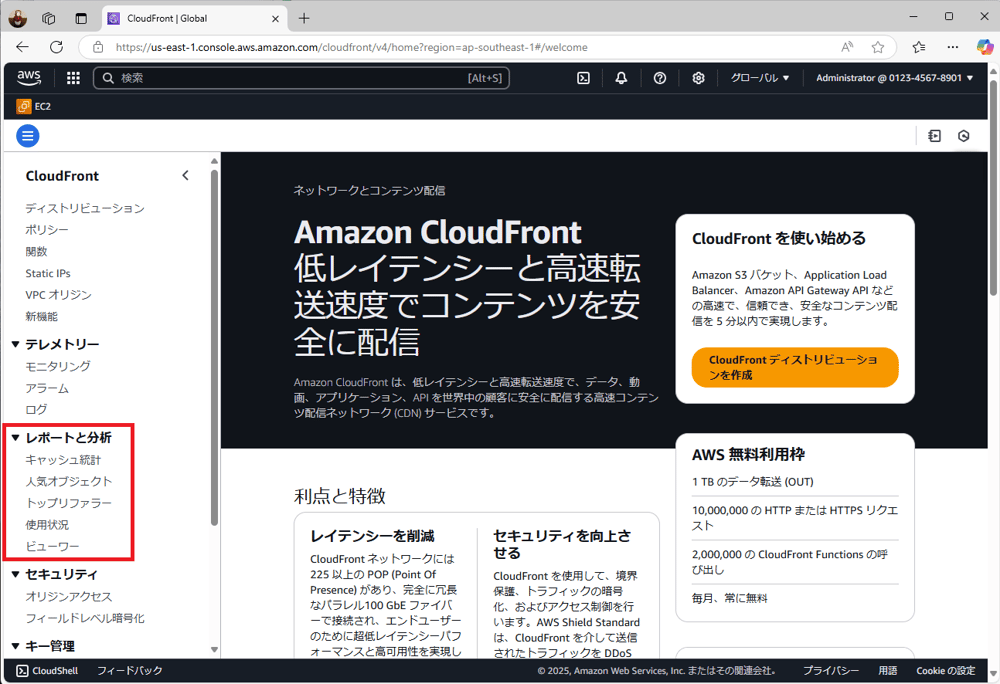This screenshot has height=684, width=1000.
Task: Open ポリシー in the sidebar
Action: [x=47, y=229]
